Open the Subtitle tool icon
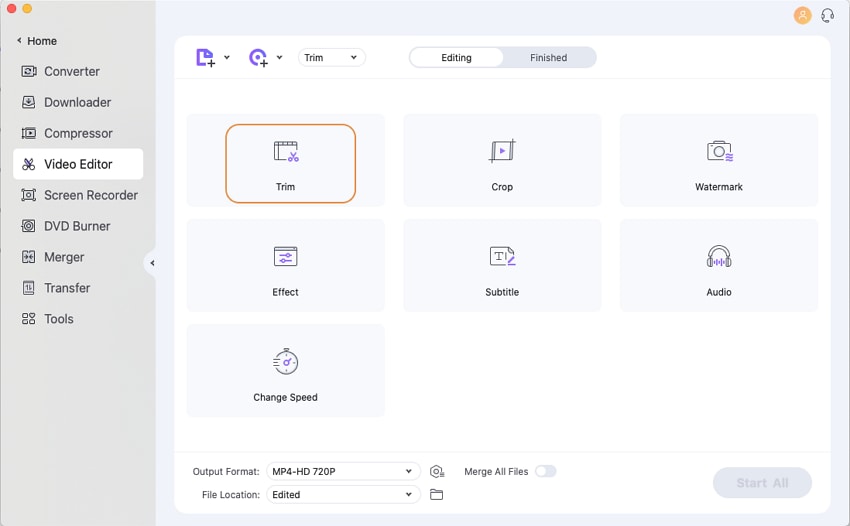The width and height of the screenshot is (850, 526). click(x=502, y=257)
